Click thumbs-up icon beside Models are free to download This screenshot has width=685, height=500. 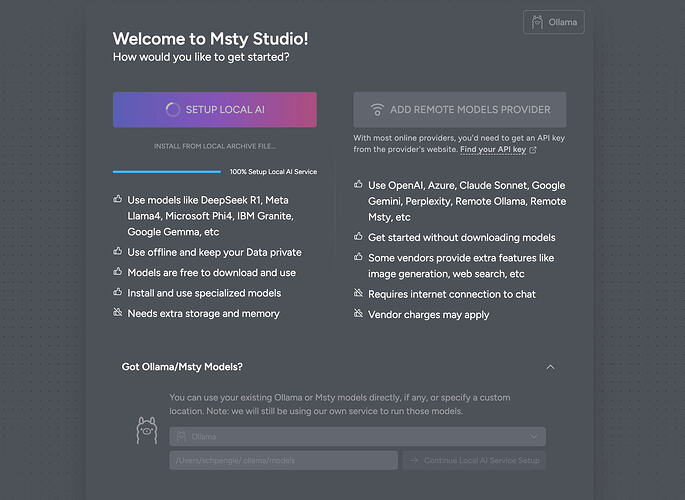point(118,273)
